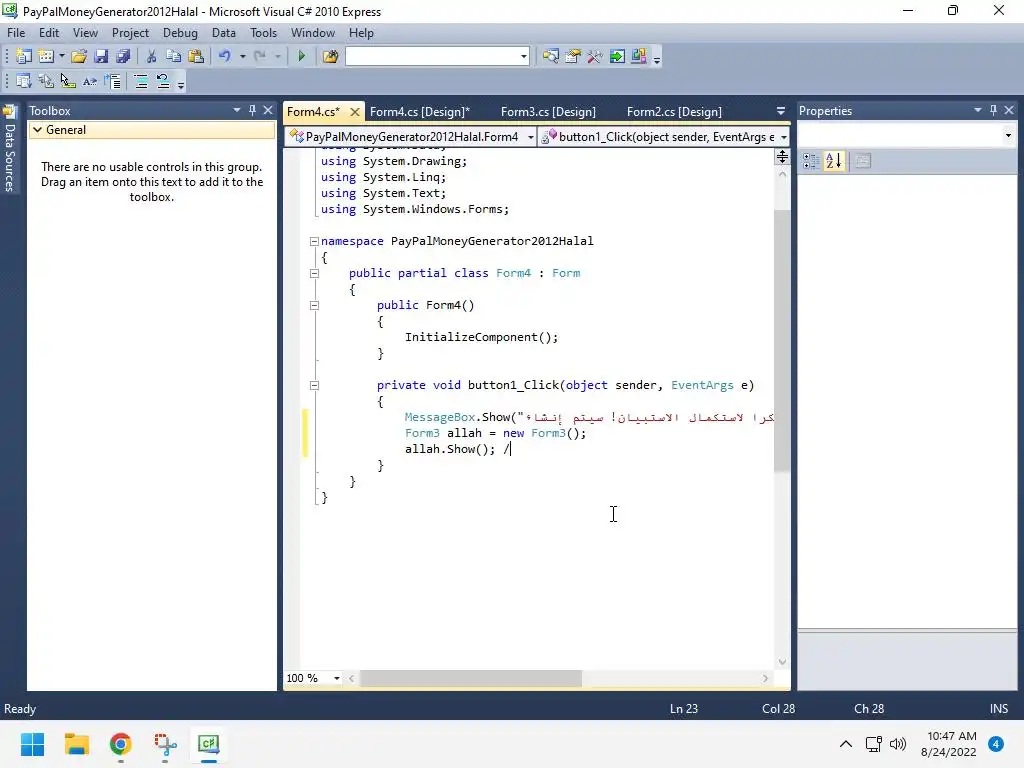1024x768 pixels.
Task: Collapse the General toolbox group
Action: (x=38, y=130)
